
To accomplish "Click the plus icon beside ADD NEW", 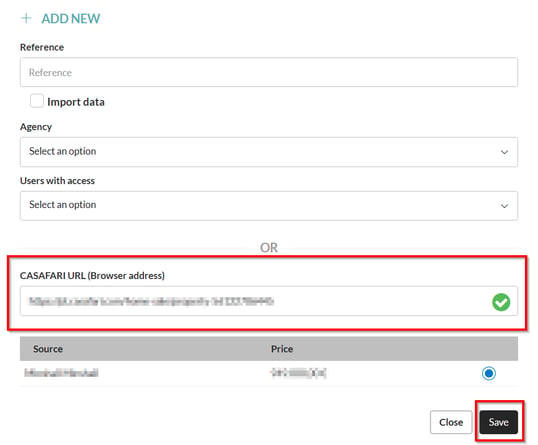I will click(x=26, y=18).
